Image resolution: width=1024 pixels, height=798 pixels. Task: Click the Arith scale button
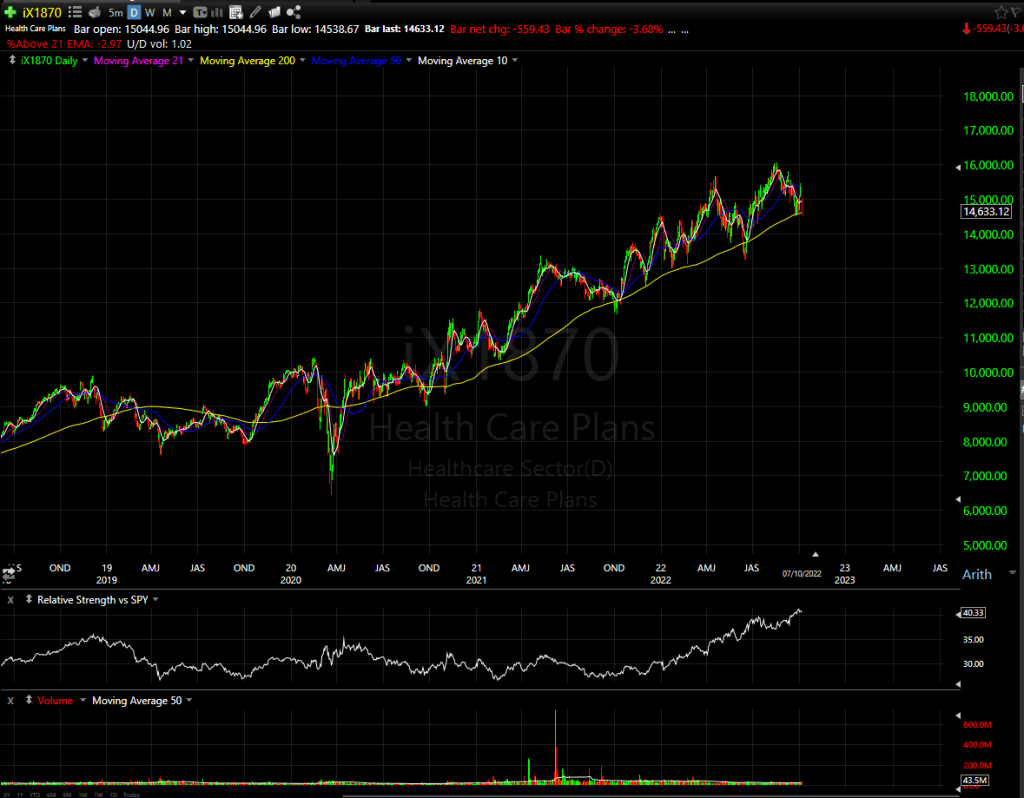976,574
